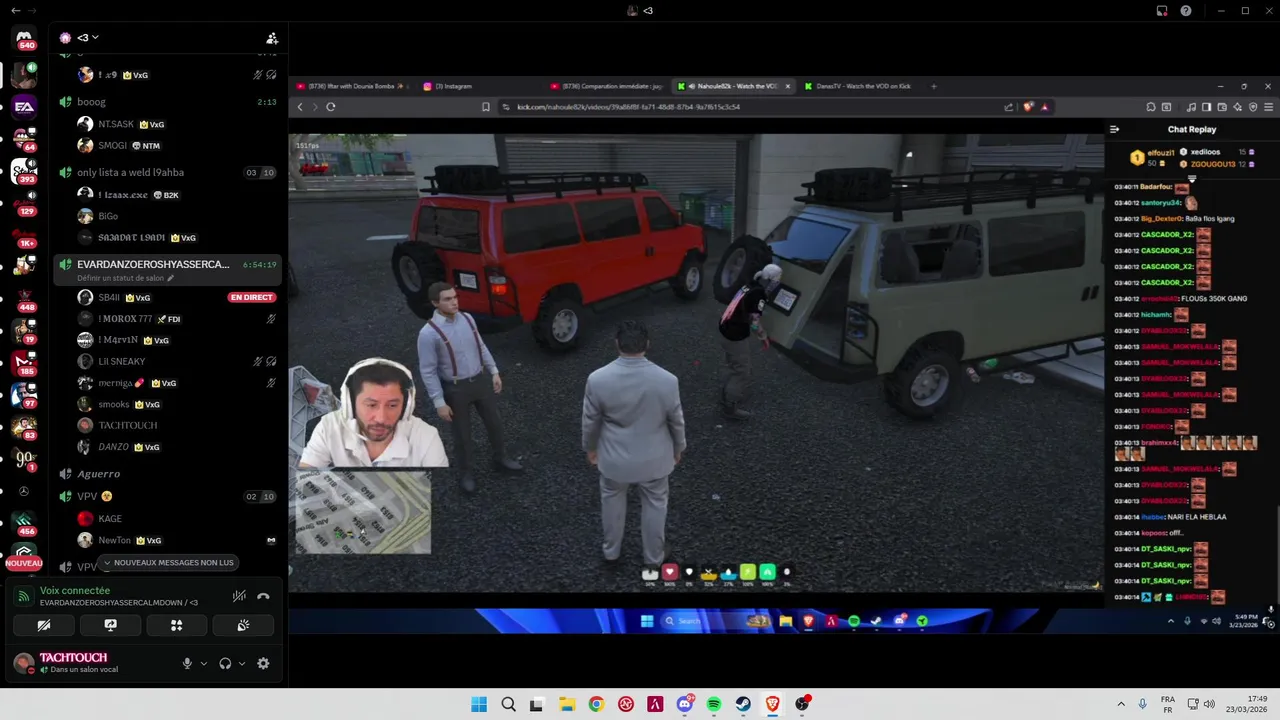The width and height of the screenshot is (1280, 720).
Task: Open the soundboard
Action: coord(242,625)
